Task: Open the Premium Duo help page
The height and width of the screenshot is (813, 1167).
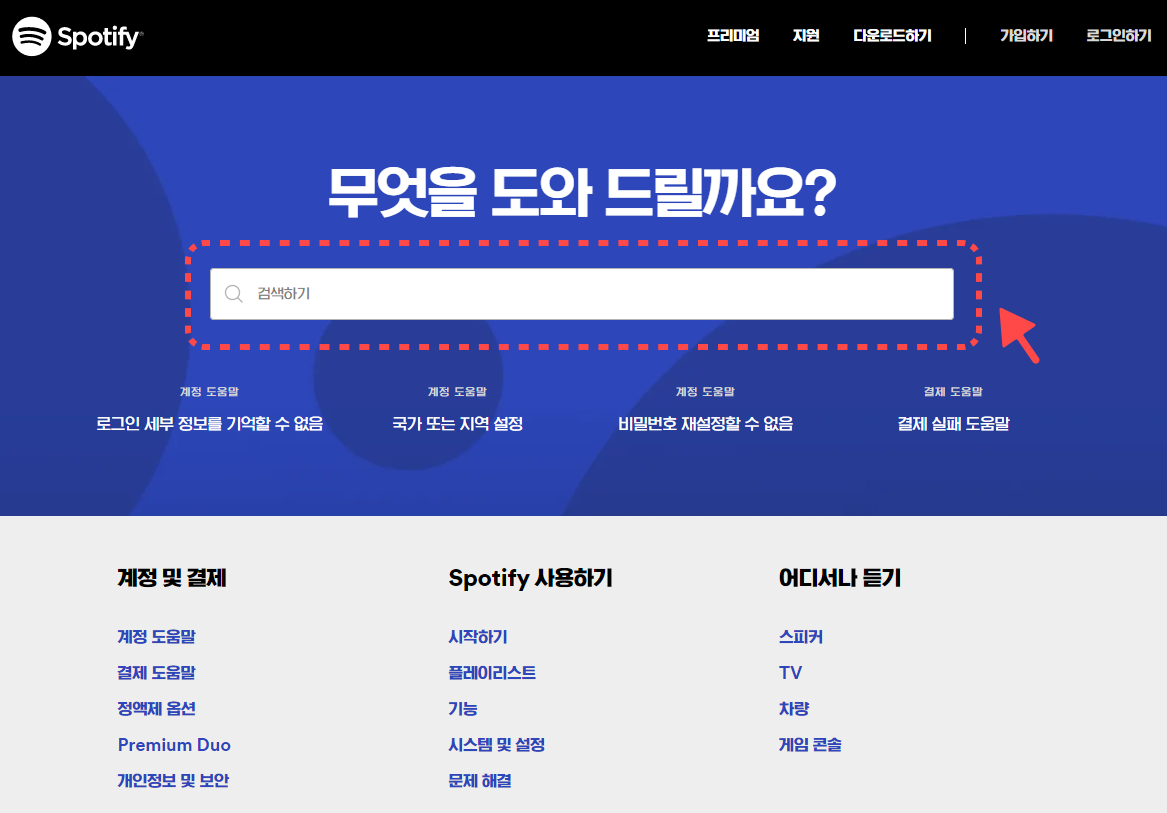Action: pos(174,745)
